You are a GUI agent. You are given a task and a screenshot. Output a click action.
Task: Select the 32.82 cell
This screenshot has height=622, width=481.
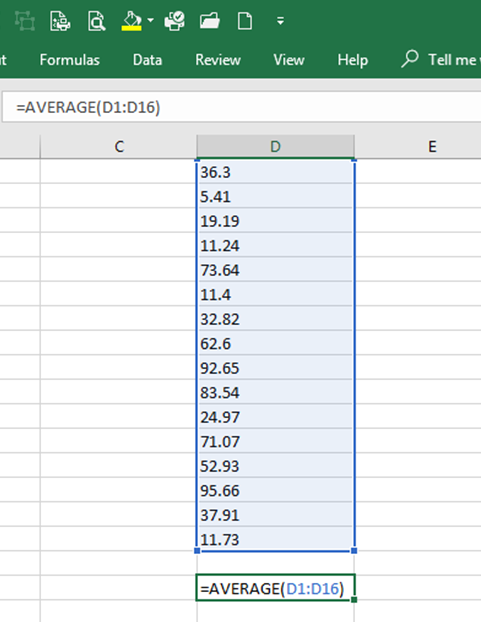(x=275, y=319)
